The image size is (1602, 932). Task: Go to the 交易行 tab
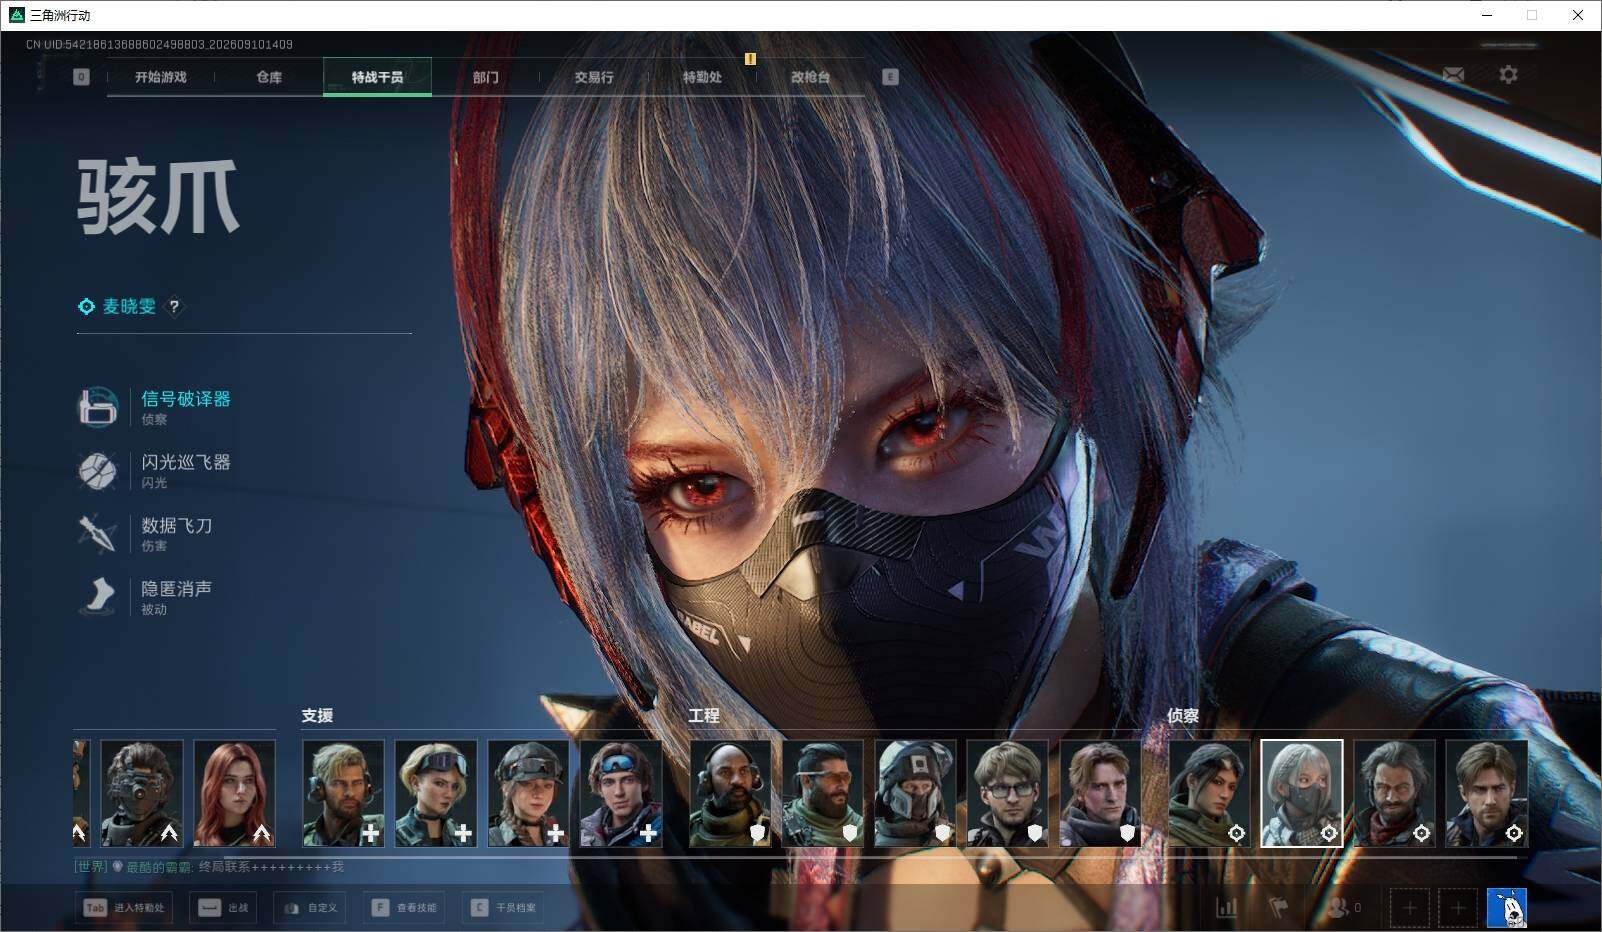click(594, 77)
